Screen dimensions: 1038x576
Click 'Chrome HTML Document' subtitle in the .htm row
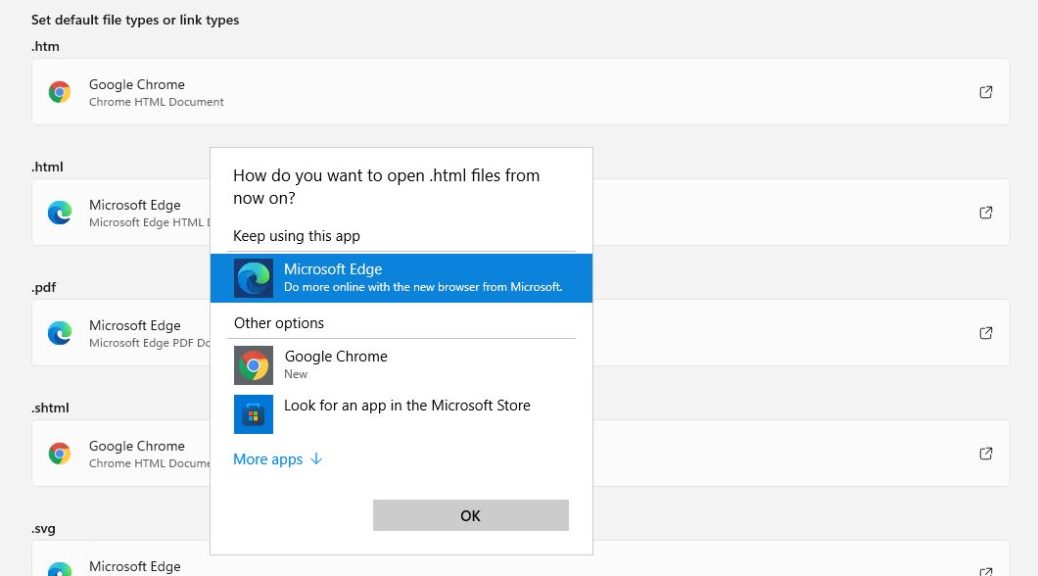pos(156,102)
